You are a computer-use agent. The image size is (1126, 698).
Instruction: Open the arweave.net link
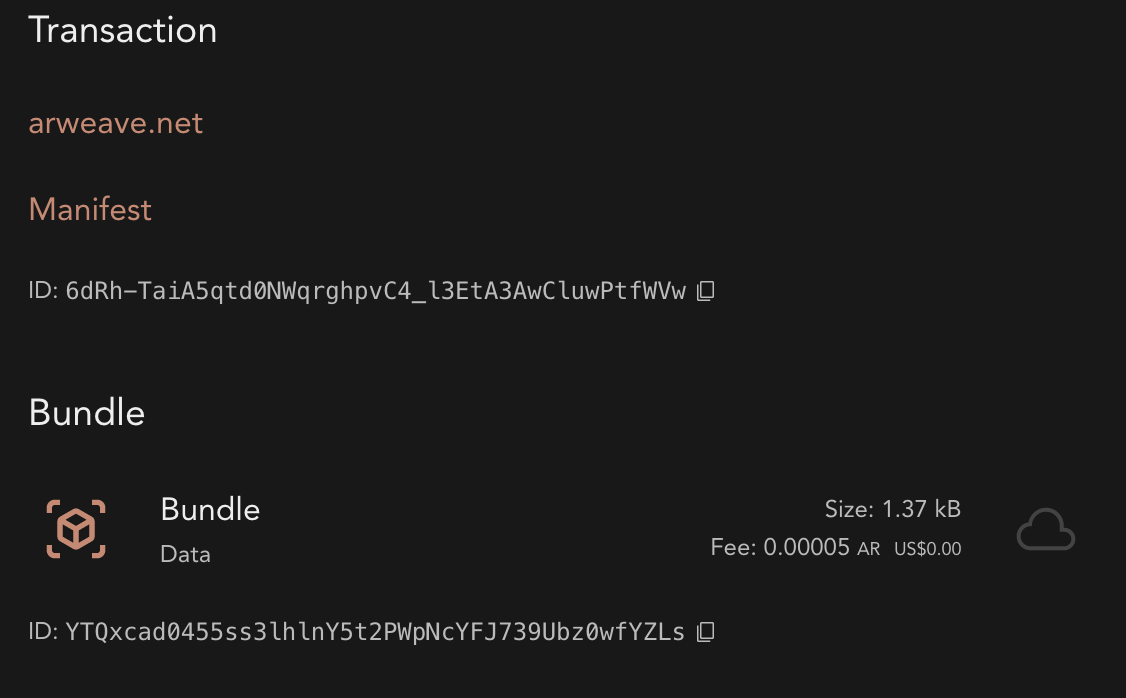tap(115, 124)
